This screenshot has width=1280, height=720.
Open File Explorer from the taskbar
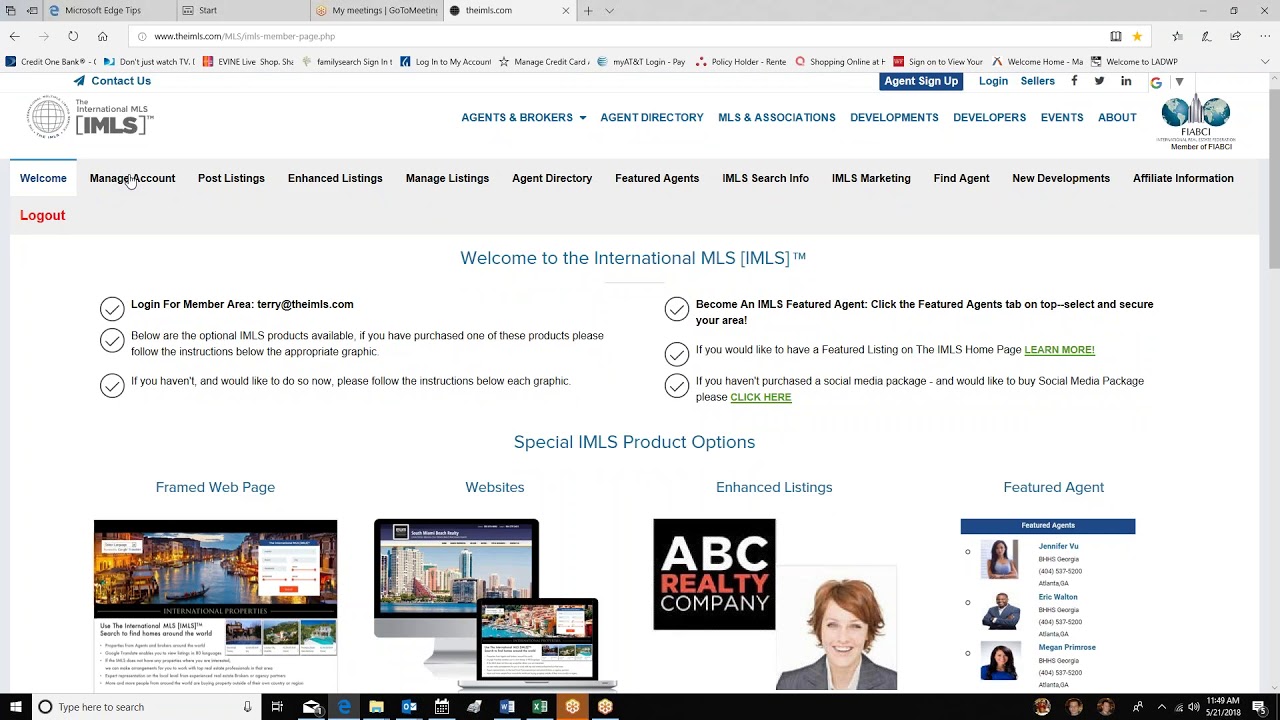click(x=376, y=707)
